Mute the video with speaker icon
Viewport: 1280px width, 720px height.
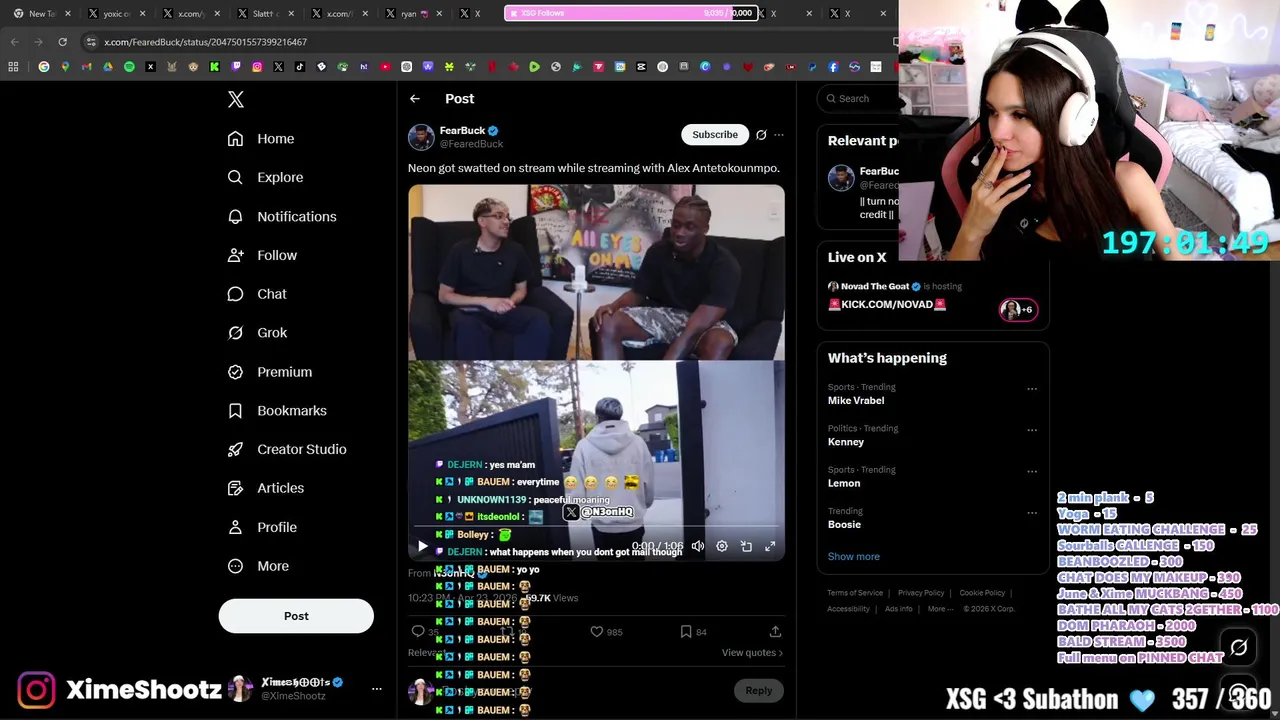[x=698, y=546]
